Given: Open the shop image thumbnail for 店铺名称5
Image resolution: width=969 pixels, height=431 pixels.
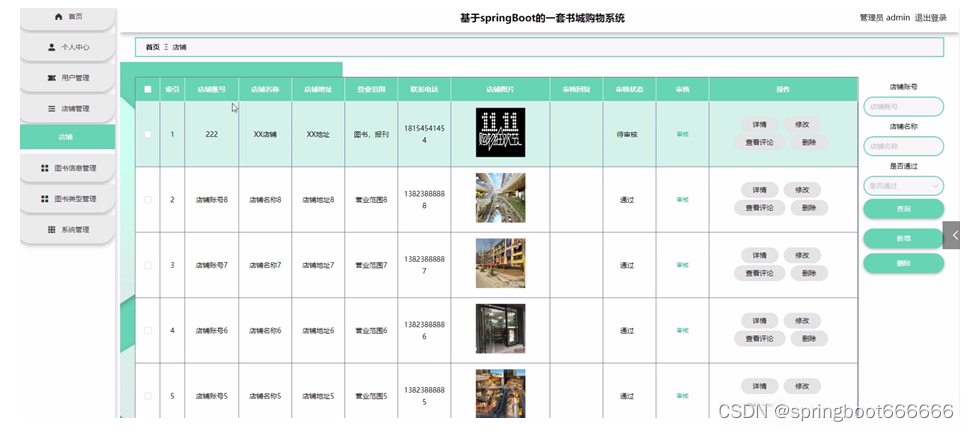Looking at the screenshot, I should pyautogui.click(x=501, y=393).
